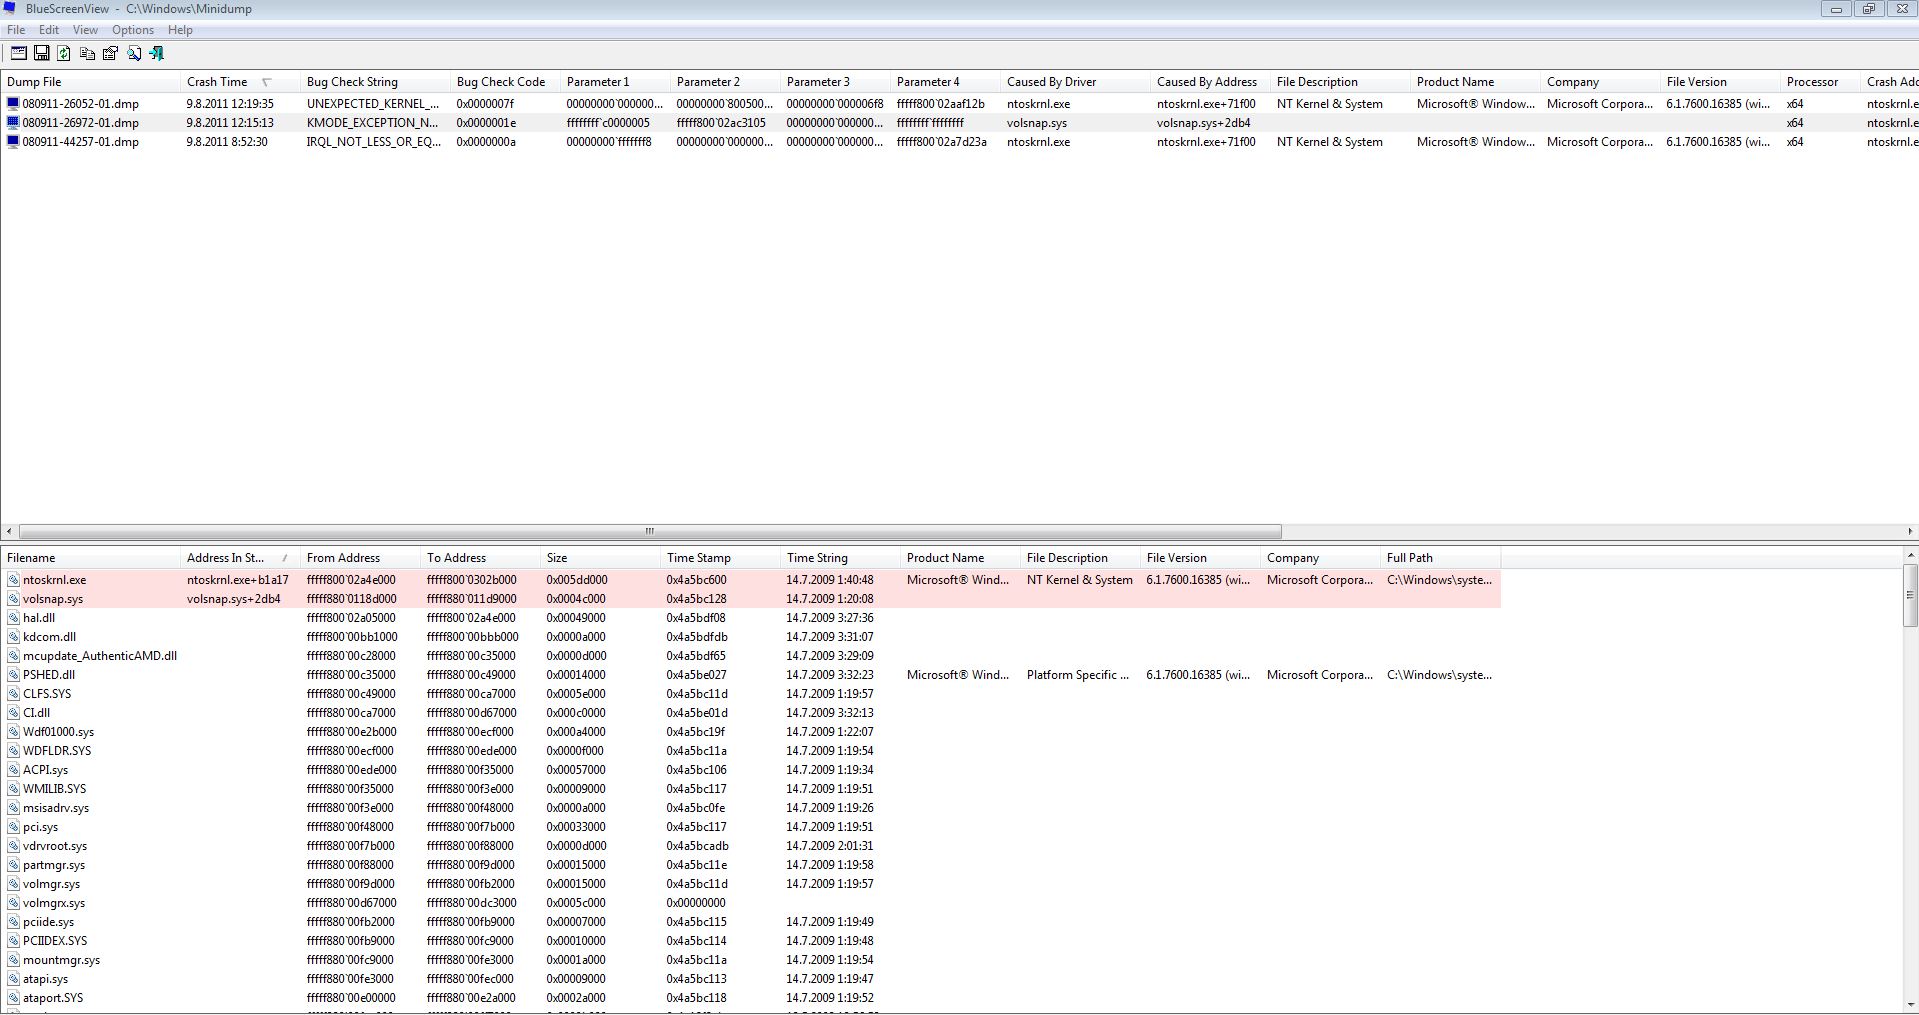Screen dimensions: 1919x1015
Task: Click the file icon next to mcupdate_AuthenticAMD.dll
Action: click(x=13, y=655)
